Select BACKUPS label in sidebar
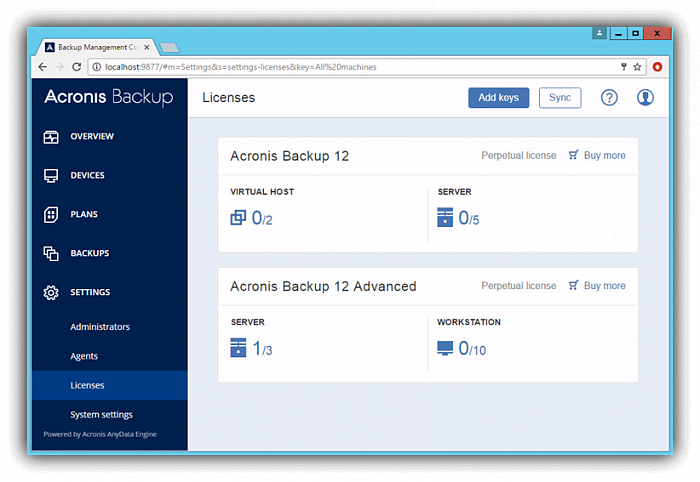 click(x=90, y=253)
